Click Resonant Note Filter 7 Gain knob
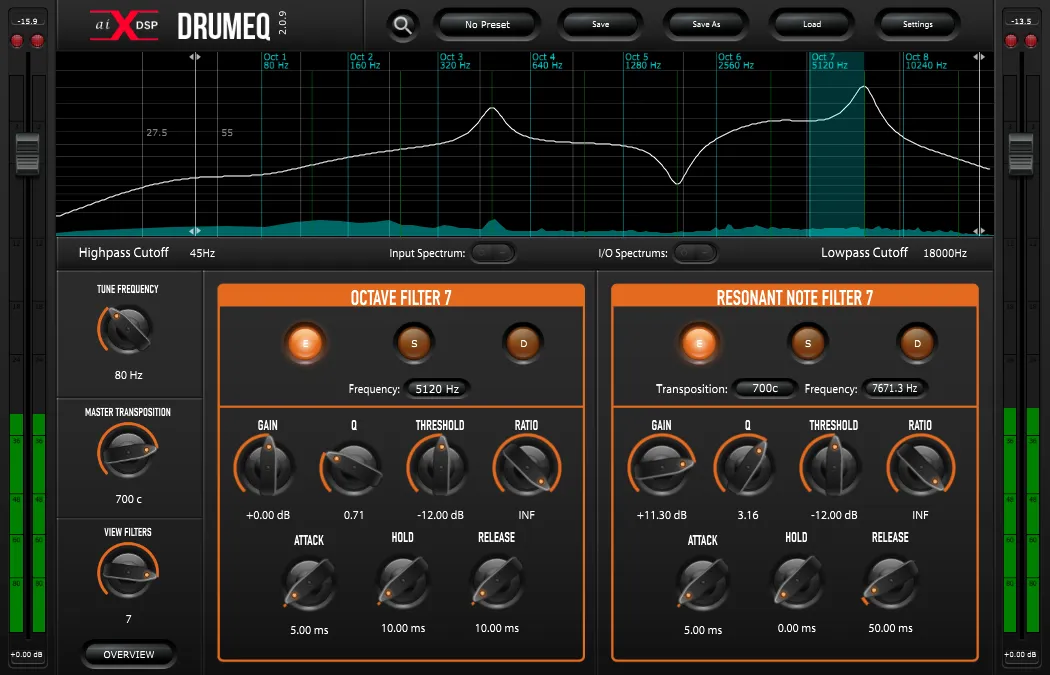This screenshot has width=1050, height=675. click(661, 466)
